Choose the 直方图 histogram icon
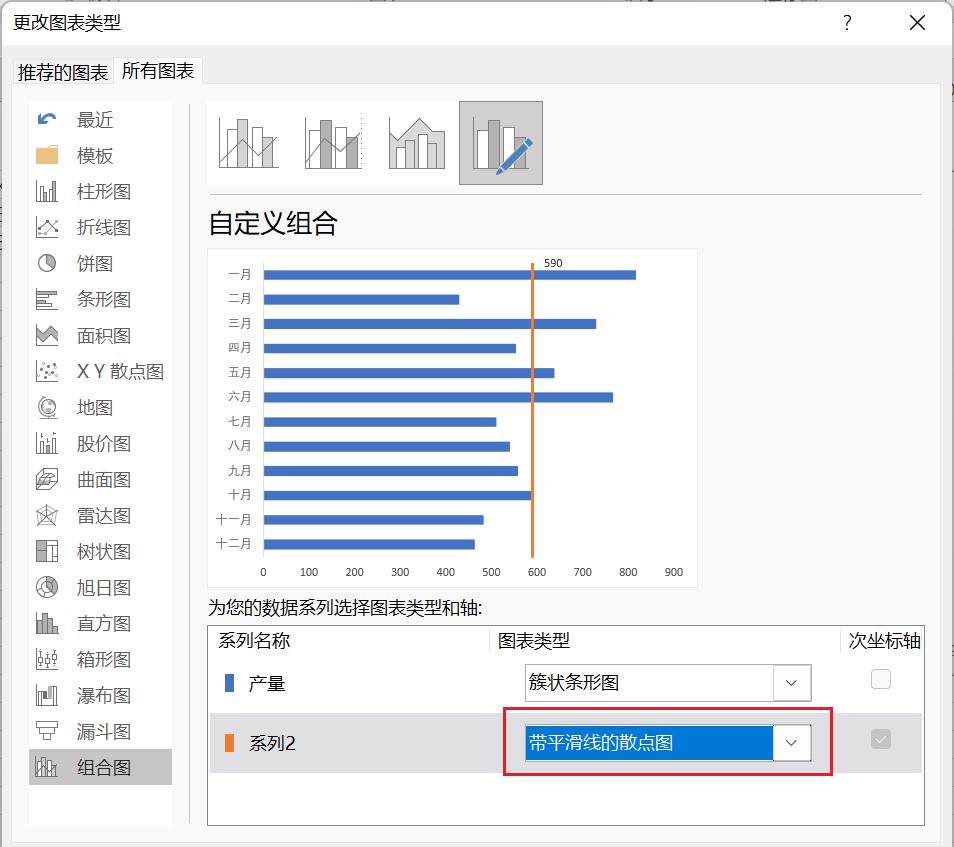The image size is (954, 847). 47,623
